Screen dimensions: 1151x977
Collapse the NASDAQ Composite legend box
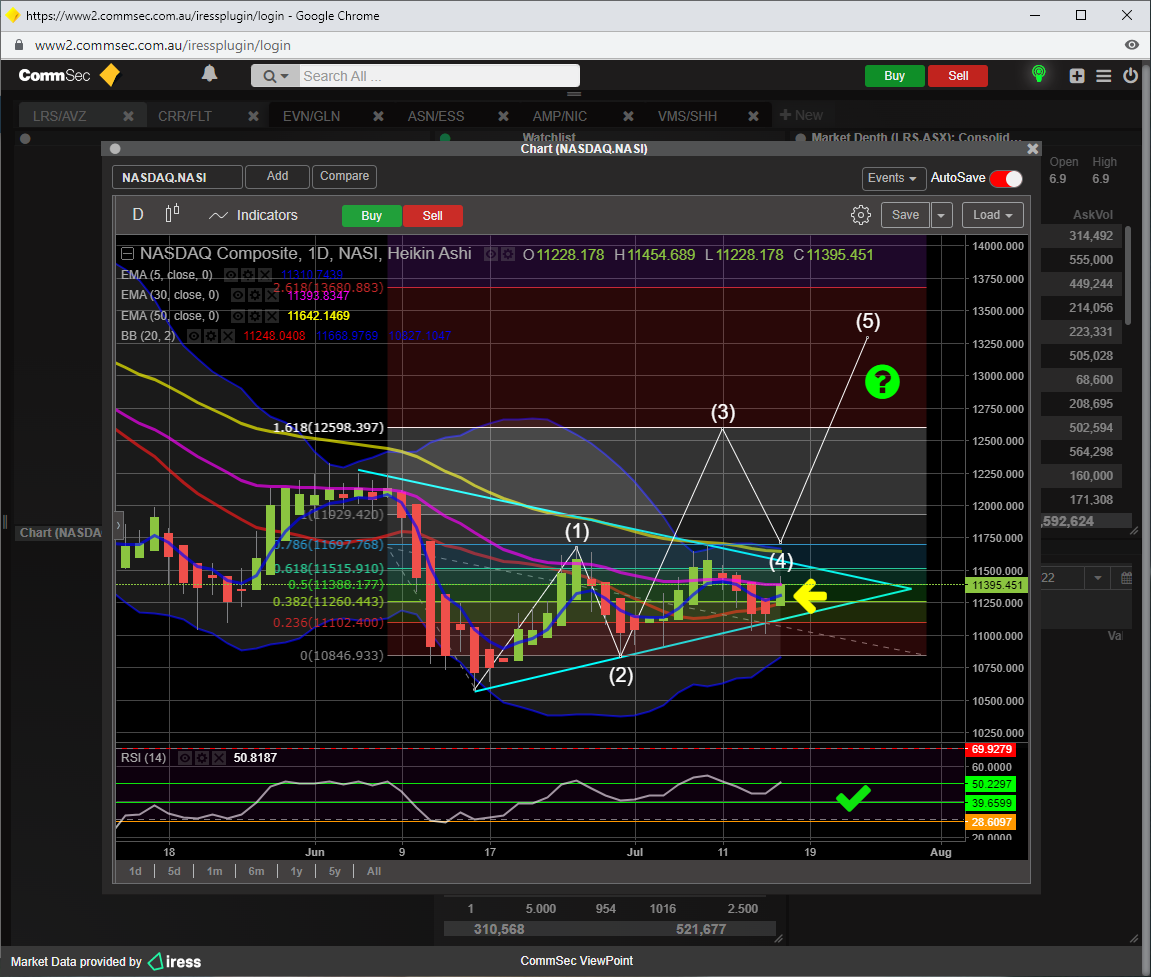pyautogui.click(x=127, y=254)
